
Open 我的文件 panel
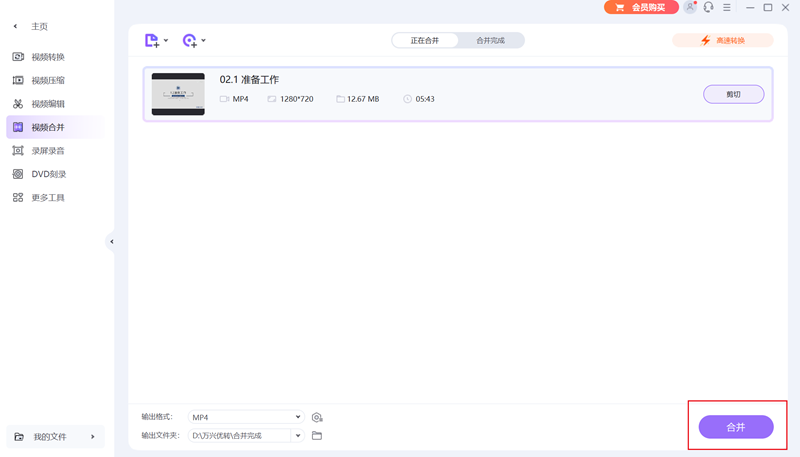55,437
